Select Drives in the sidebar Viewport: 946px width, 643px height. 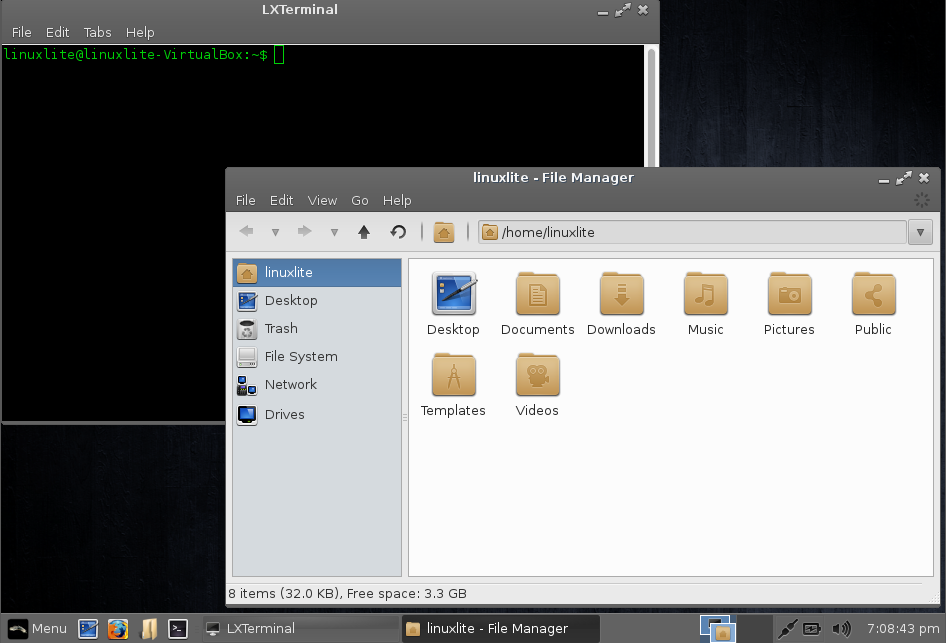point(317,414)
